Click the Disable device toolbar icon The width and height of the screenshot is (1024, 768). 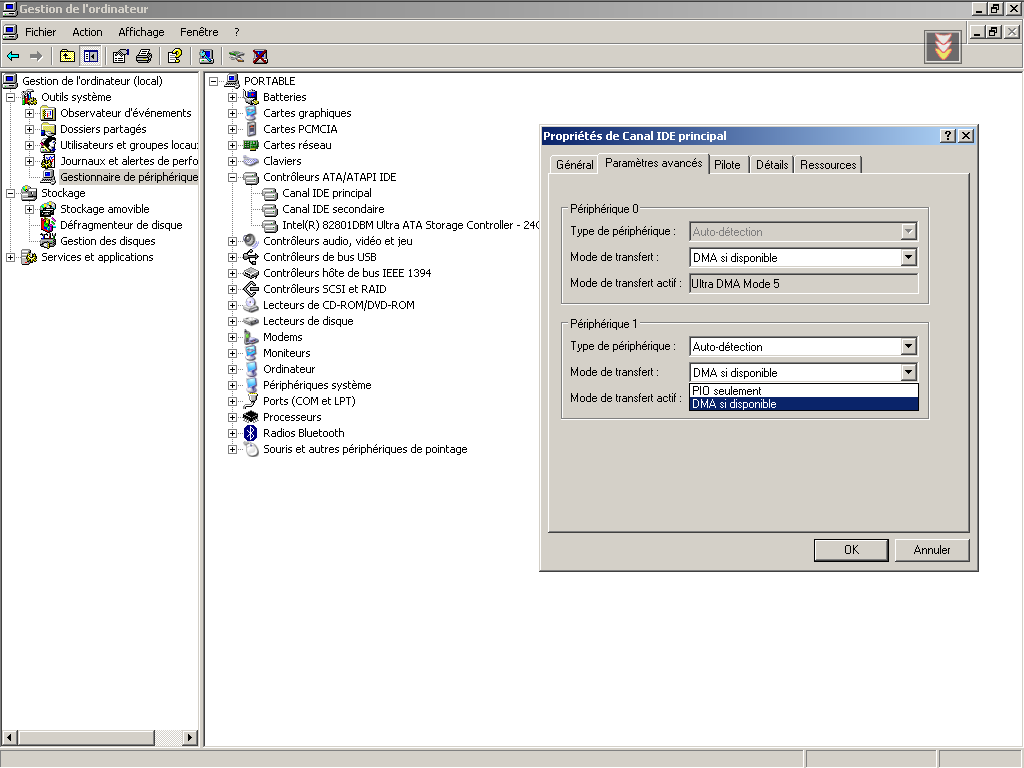click(236, 57)
